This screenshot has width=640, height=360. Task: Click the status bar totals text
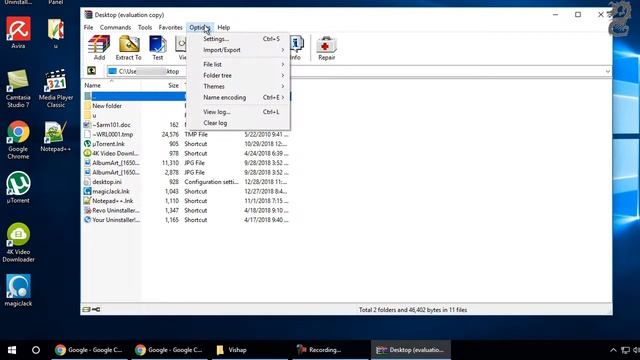(413, 310)
